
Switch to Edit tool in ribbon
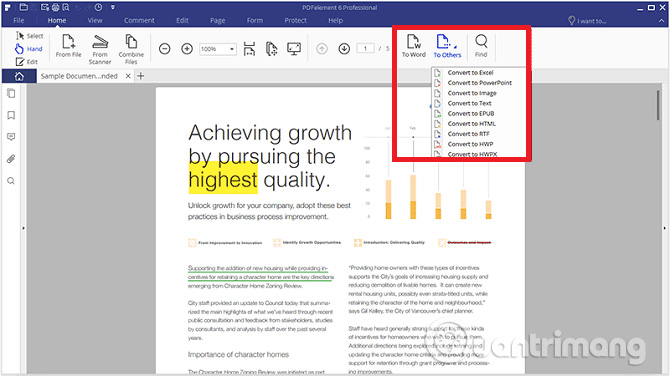(x=27, y=62)
